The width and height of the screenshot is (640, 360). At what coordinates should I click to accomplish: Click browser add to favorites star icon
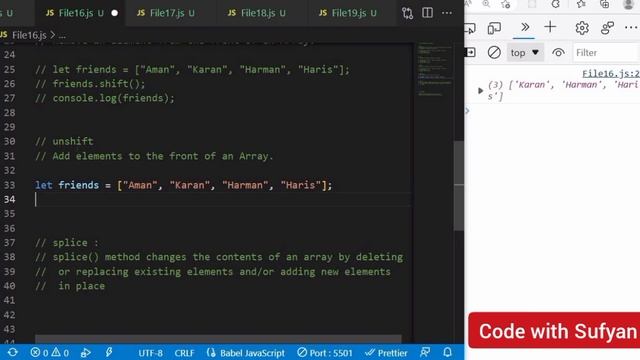tap(506, 4)
